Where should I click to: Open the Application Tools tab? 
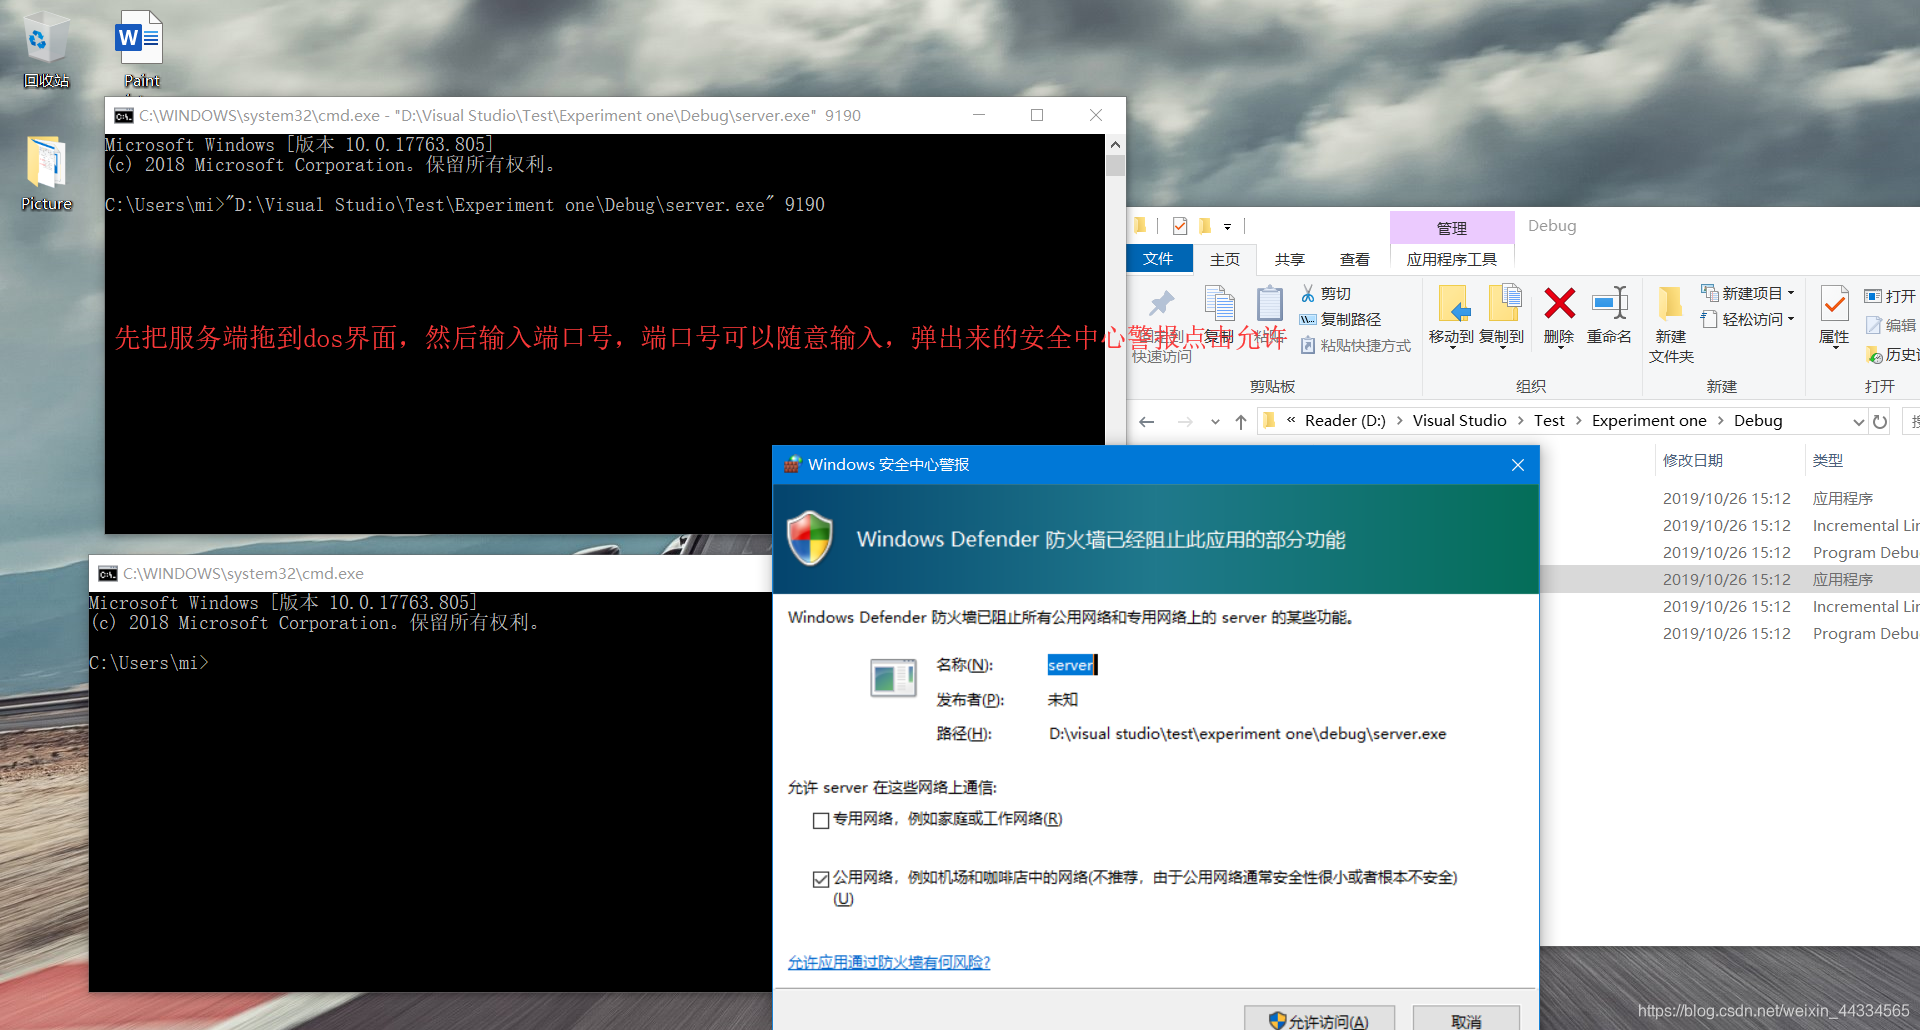[1452, 259]
